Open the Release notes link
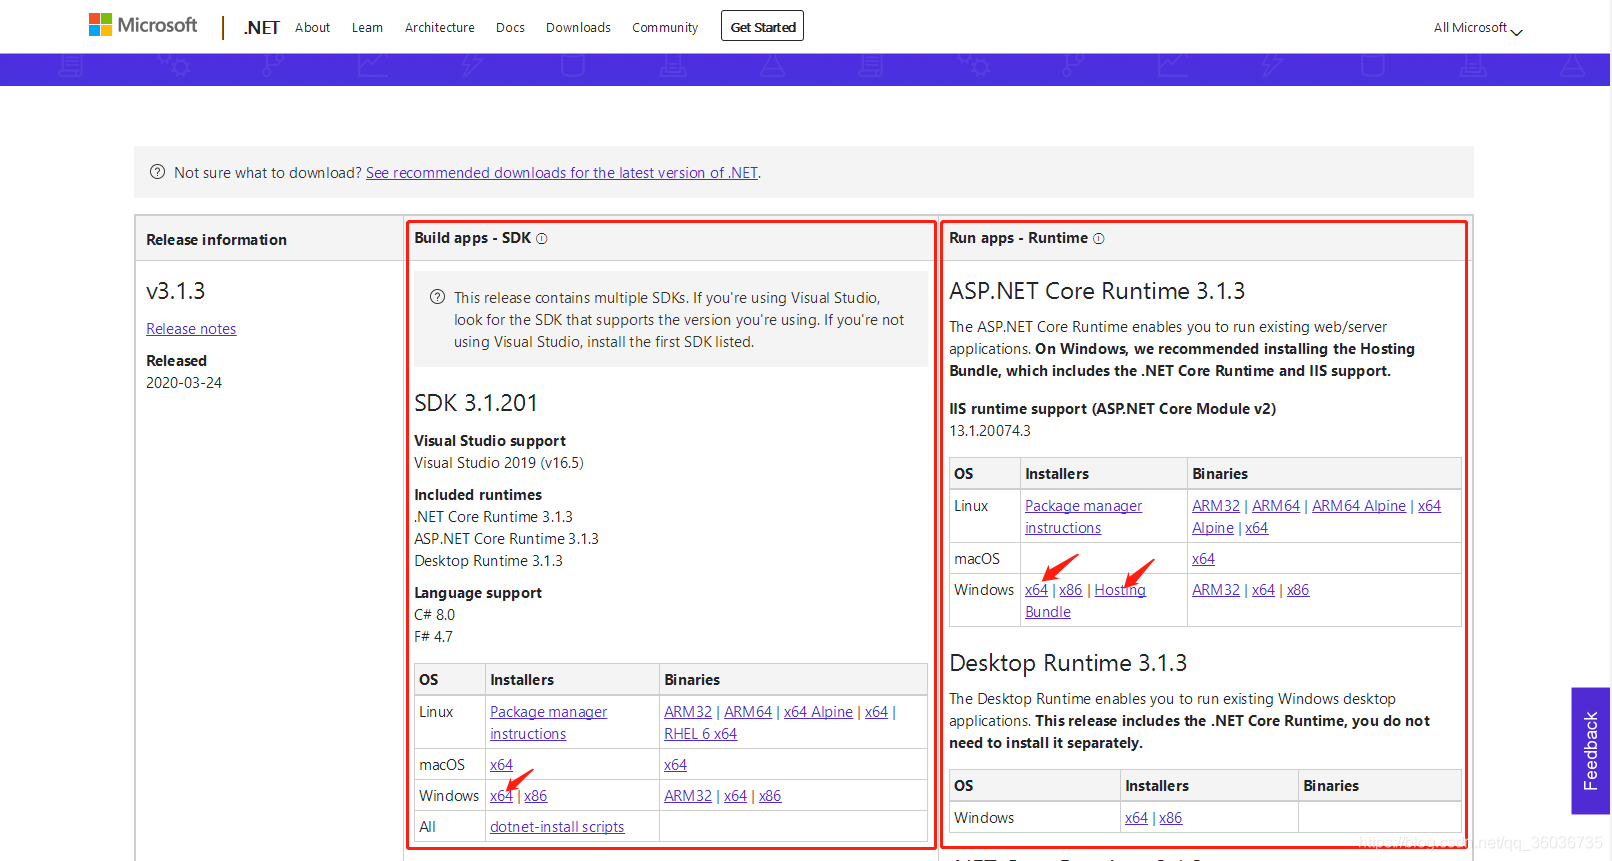Viewport: 1612px width, 861px height. click(x=191, y=329)
